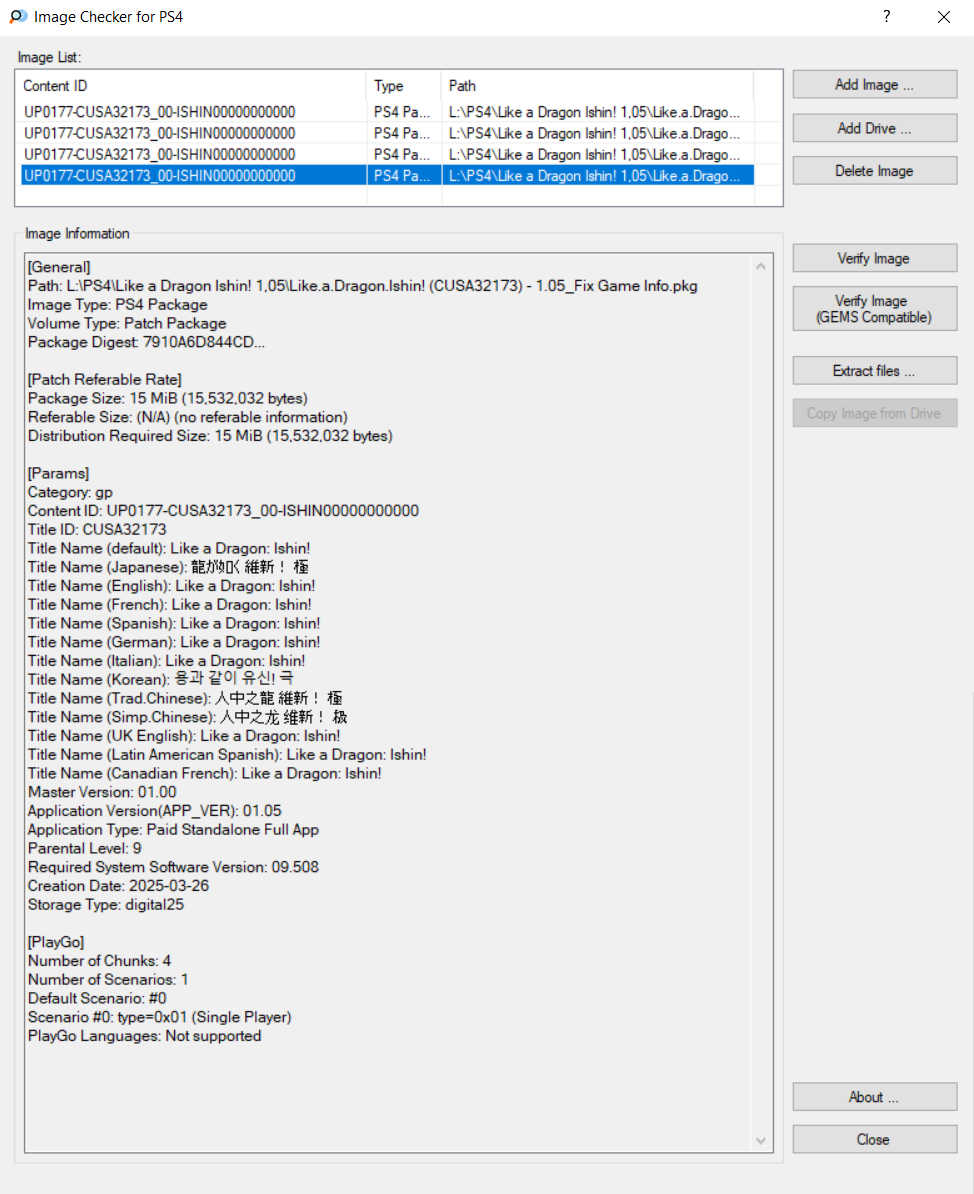Click the Title Name (default) line
Viewport: 974px width, 1194px height.
[169, 549]
